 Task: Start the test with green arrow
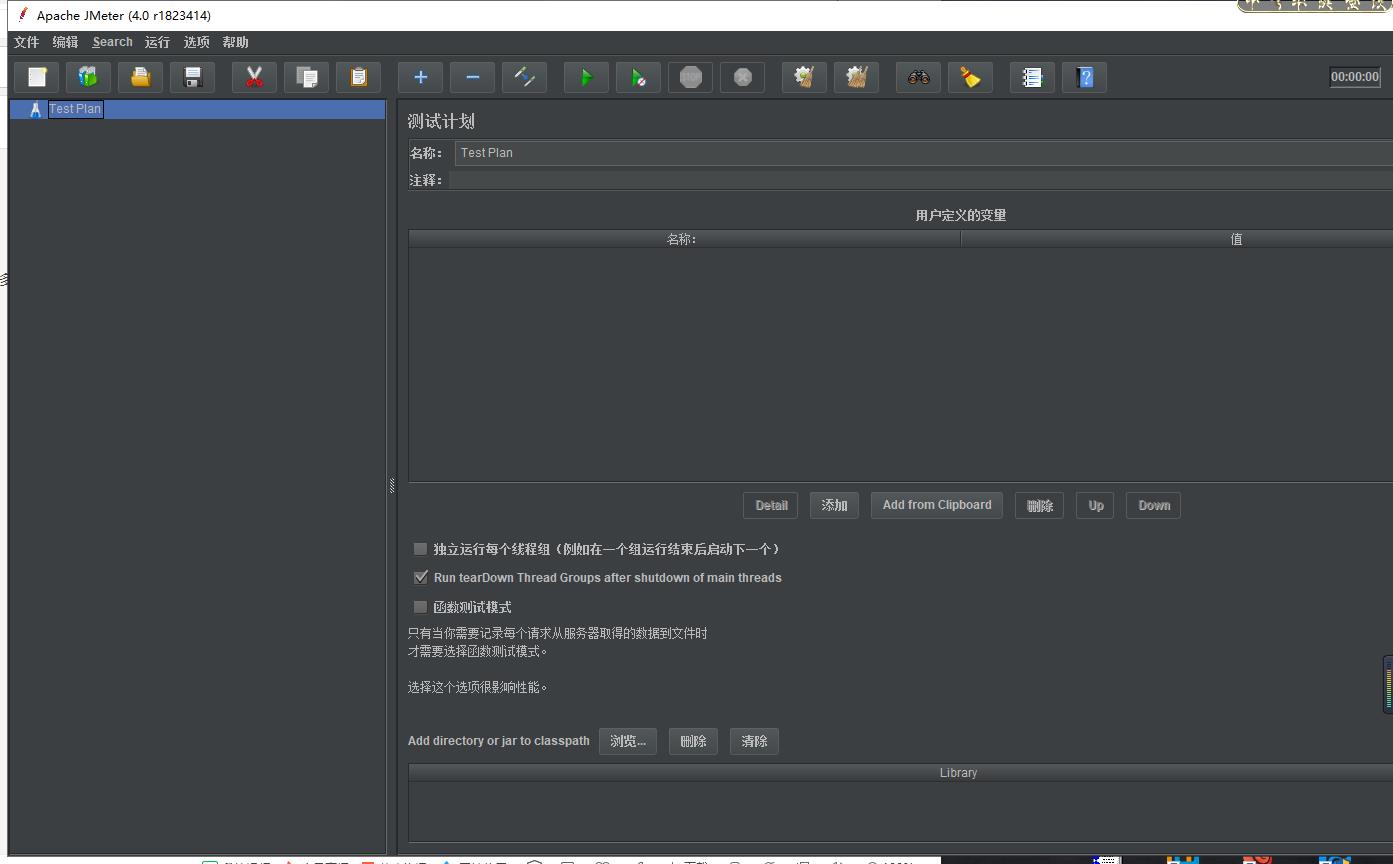586,77
